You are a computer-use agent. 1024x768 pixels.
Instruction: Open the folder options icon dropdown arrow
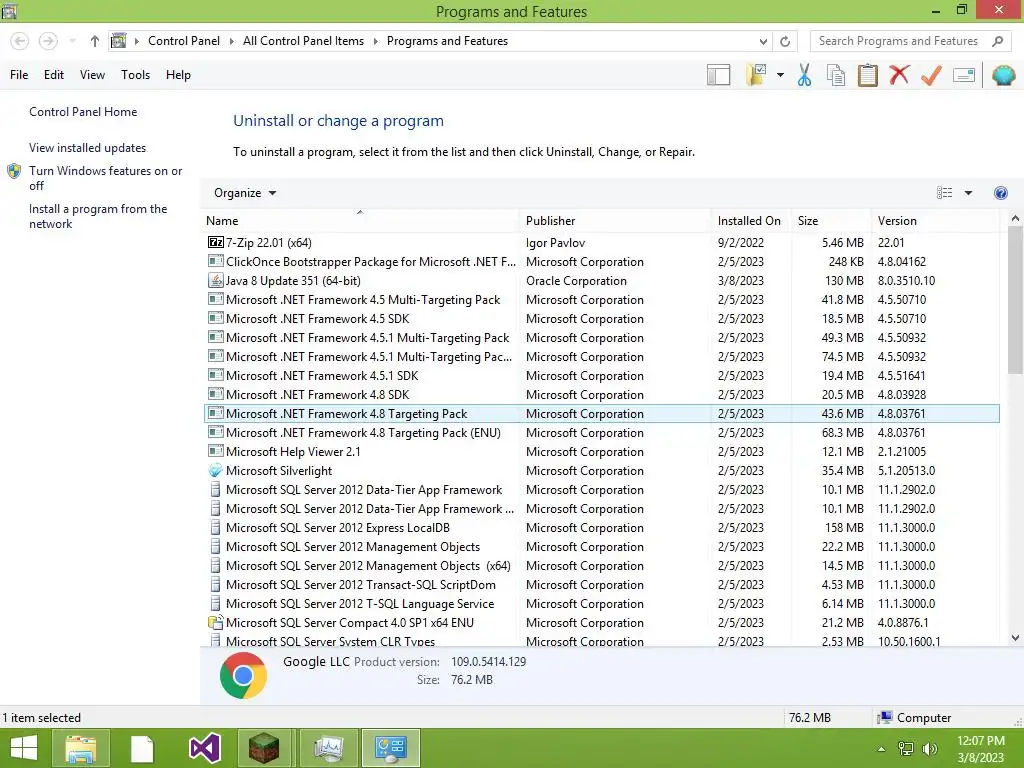780,75
